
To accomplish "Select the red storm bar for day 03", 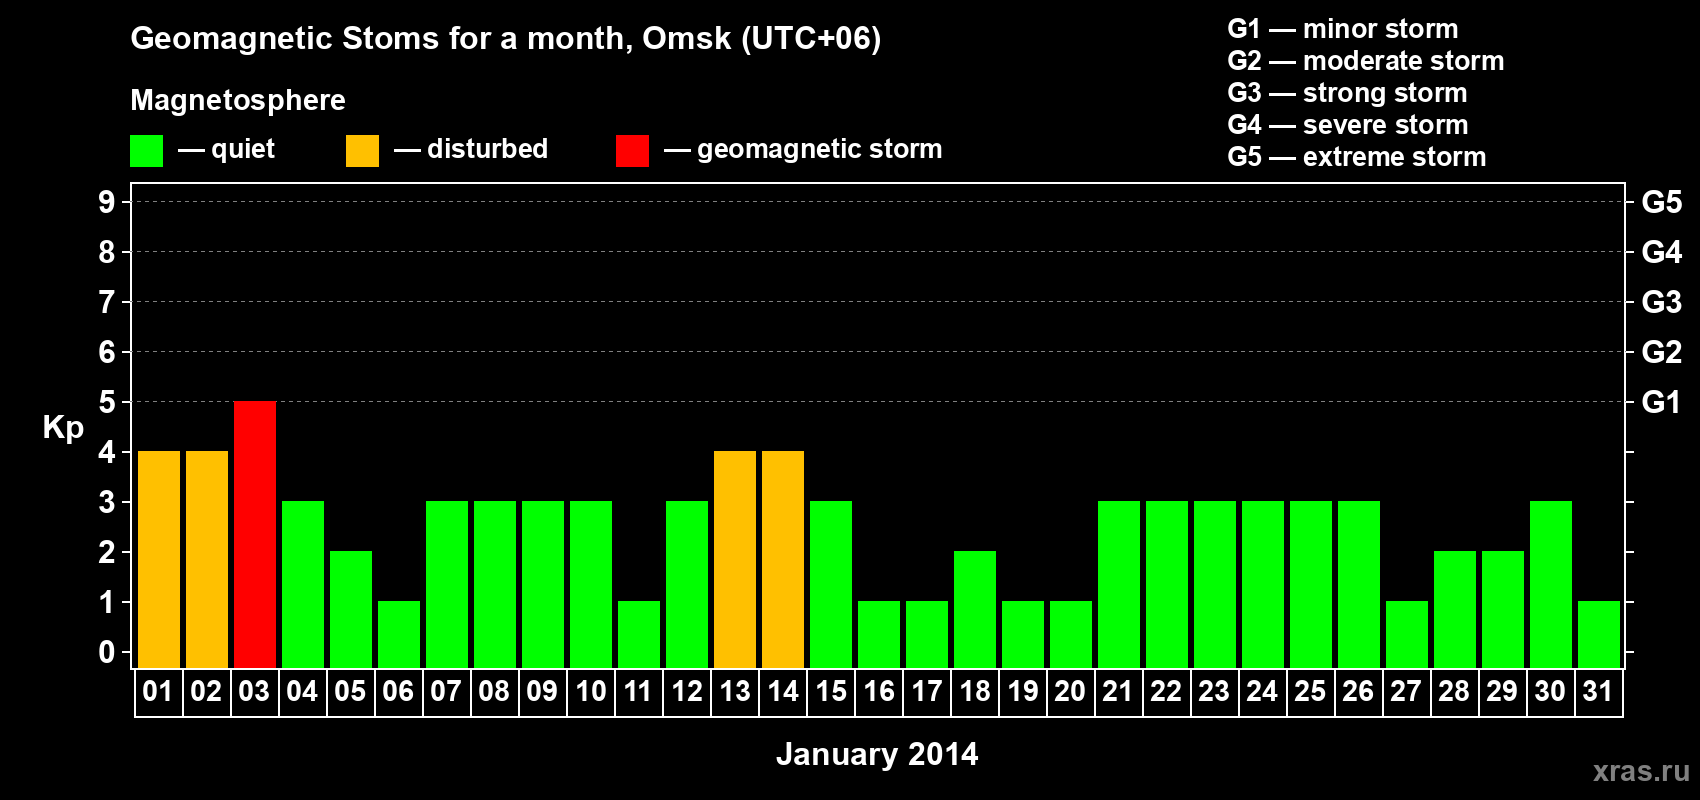I will click(x=255, y=535).
